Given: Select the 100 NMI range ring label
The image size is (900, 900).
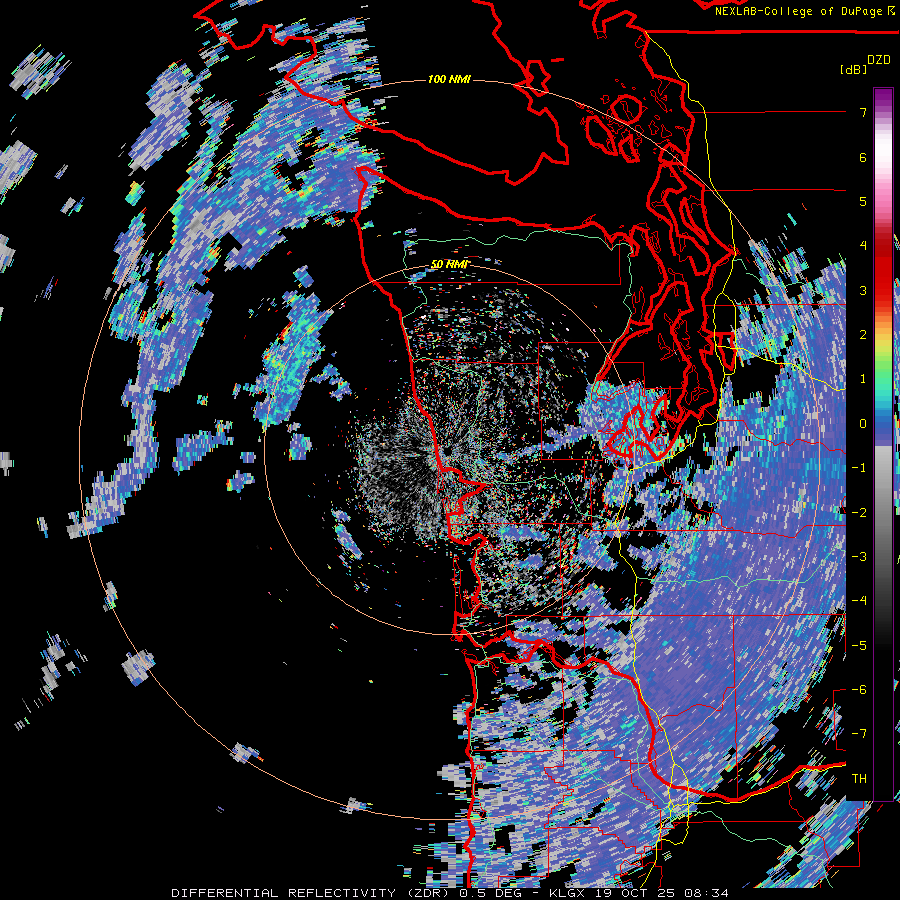Looking at the screenshot, I should [449, 79].
